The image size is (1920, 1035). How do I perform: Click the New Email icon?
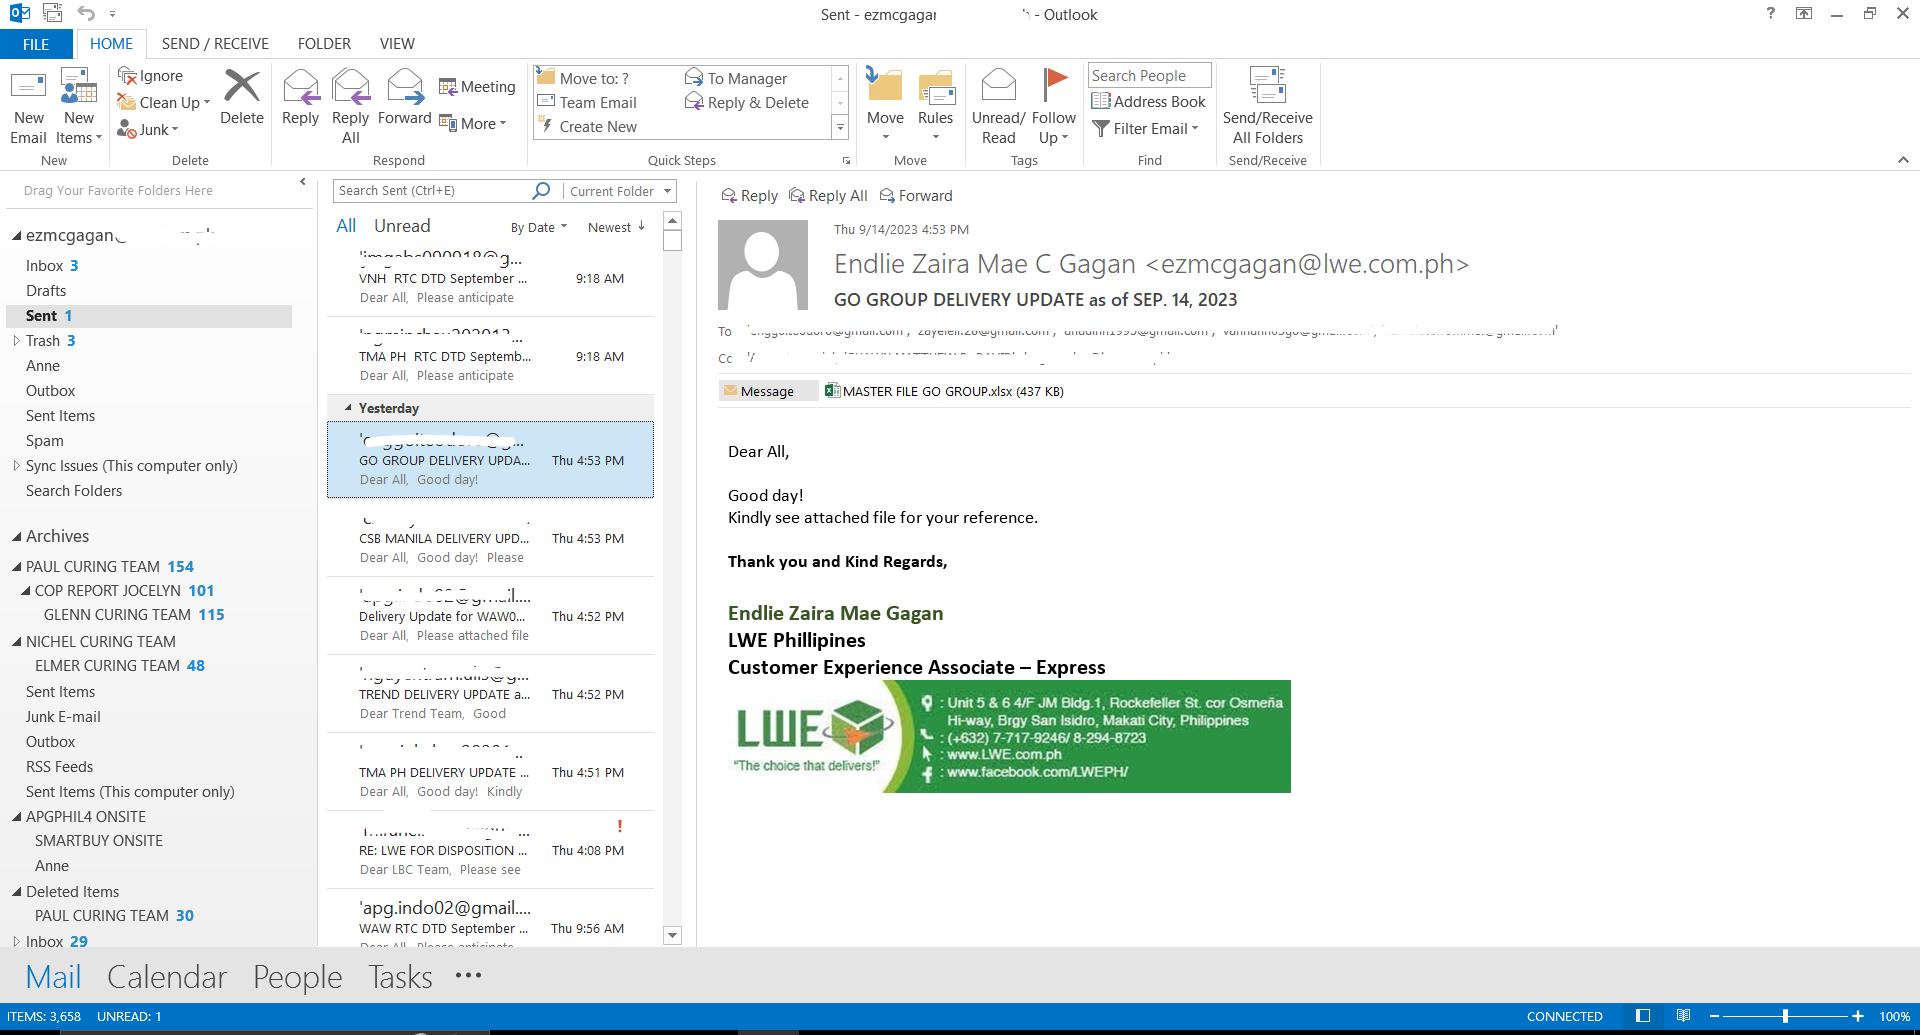click(x=28, y=107)
